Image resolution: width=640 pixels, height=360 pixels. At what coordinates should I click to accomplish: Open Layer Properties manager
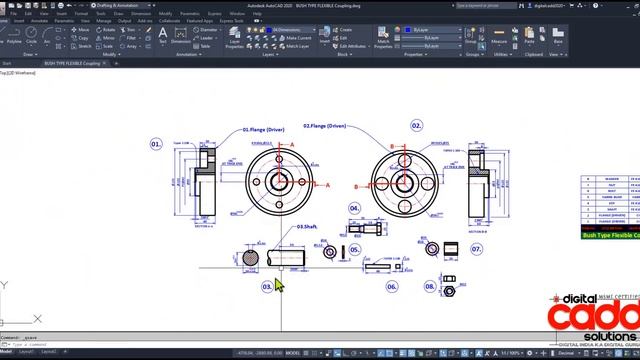(235, 38)
